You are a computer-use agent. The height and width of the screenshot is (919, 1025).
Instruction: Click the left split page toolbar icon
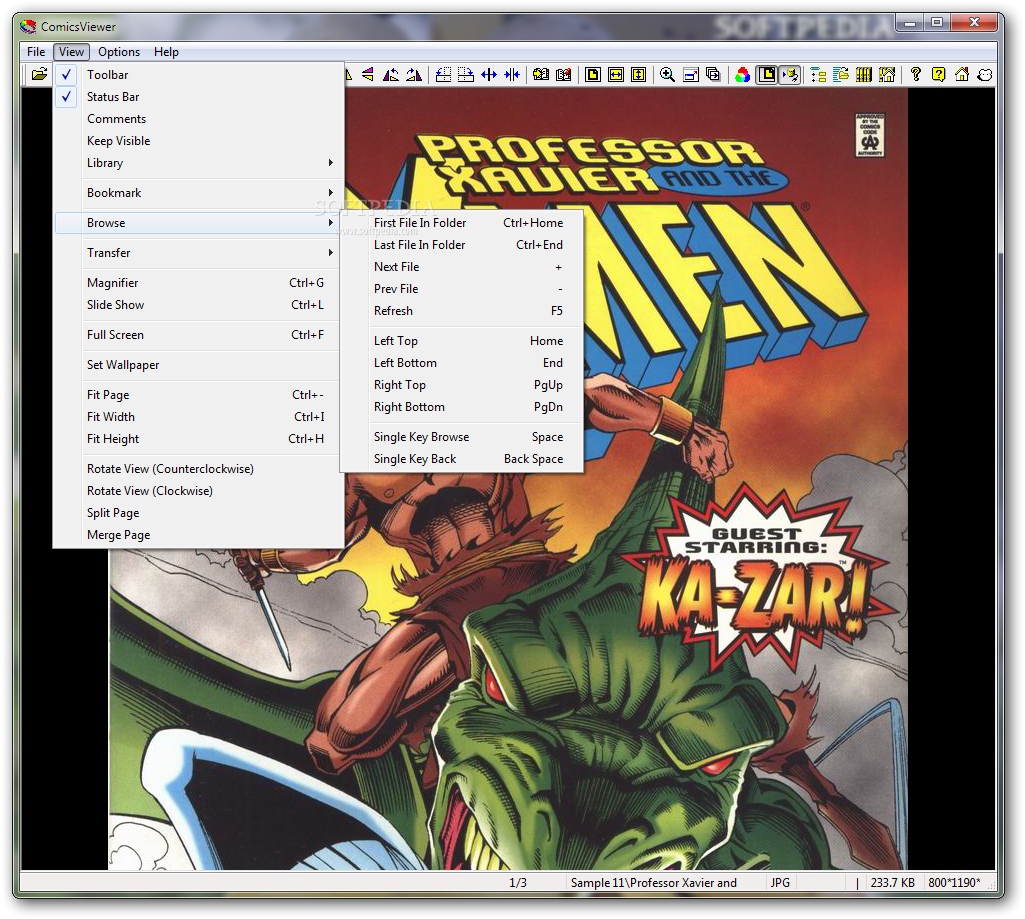(443, 75)
